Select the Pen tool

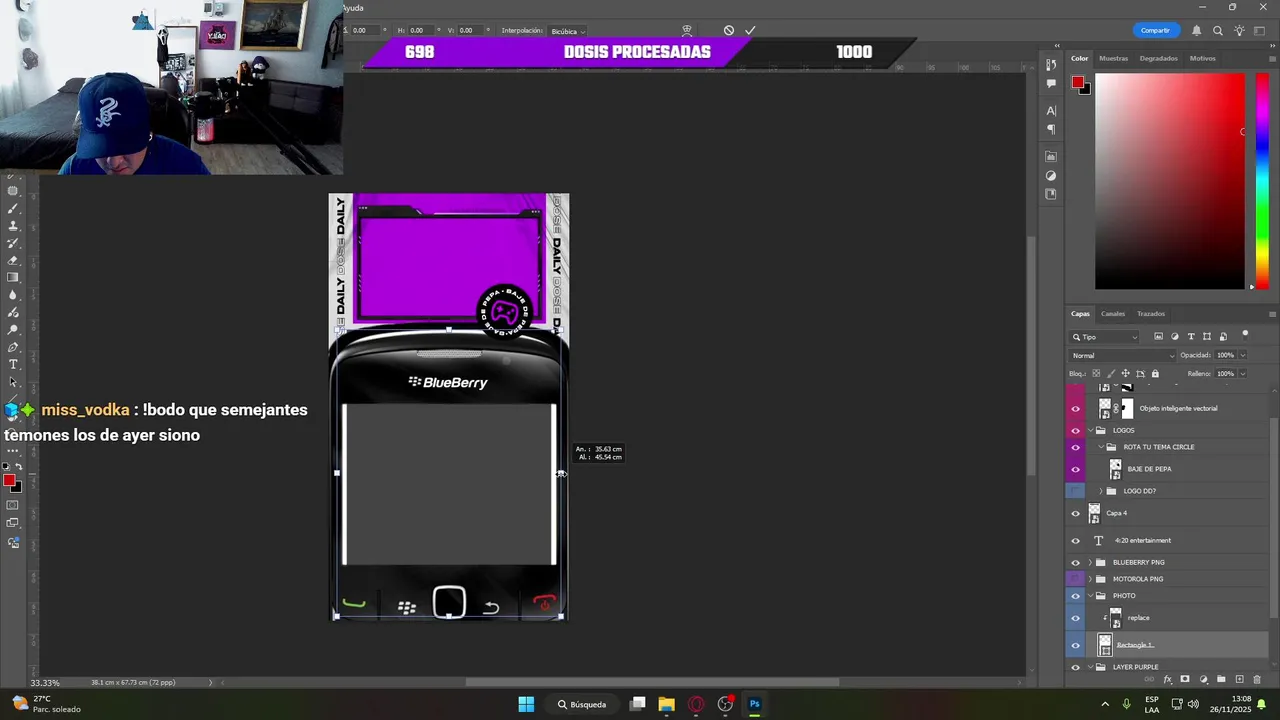coord(13,347)
